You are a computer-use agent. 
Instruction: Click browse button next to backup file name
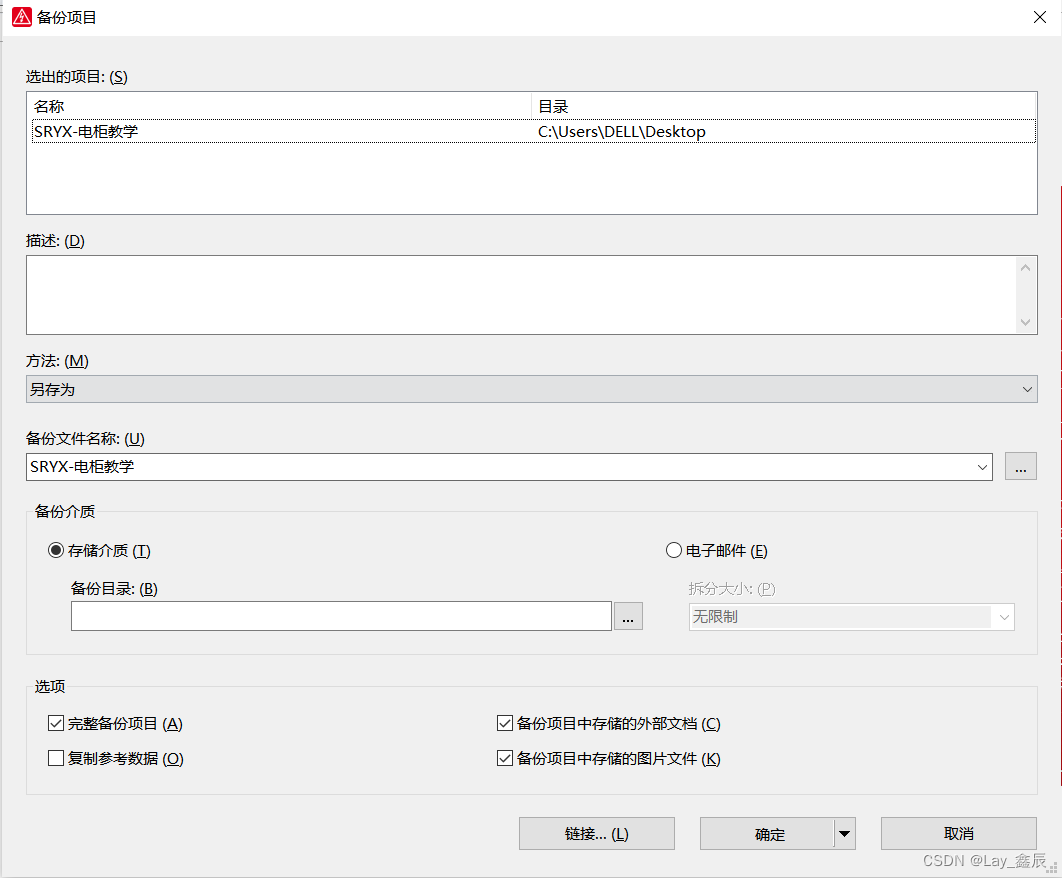pos(1020,467)
